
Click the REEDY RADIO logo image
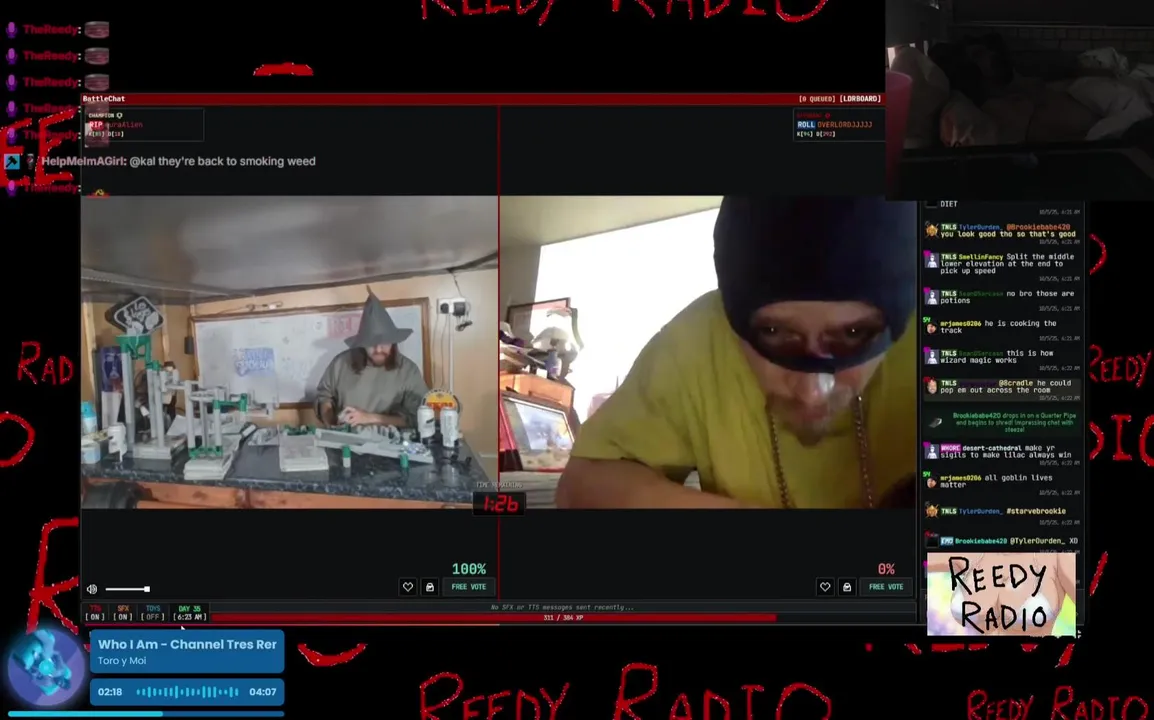[1001, 595]
